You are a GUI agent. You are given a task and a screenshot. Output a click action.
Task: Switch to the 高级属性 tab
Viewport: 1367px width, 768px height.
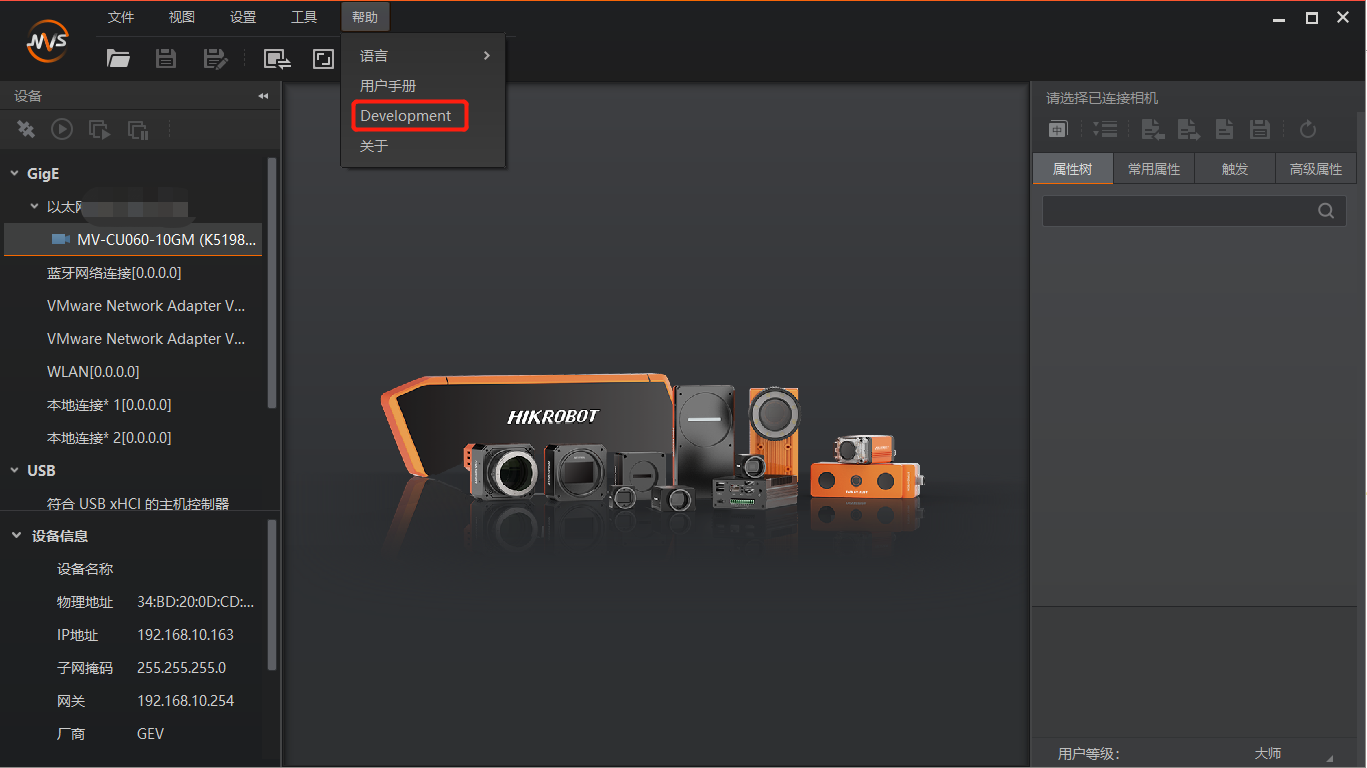pyautogui.click(x=1316, y=169)
